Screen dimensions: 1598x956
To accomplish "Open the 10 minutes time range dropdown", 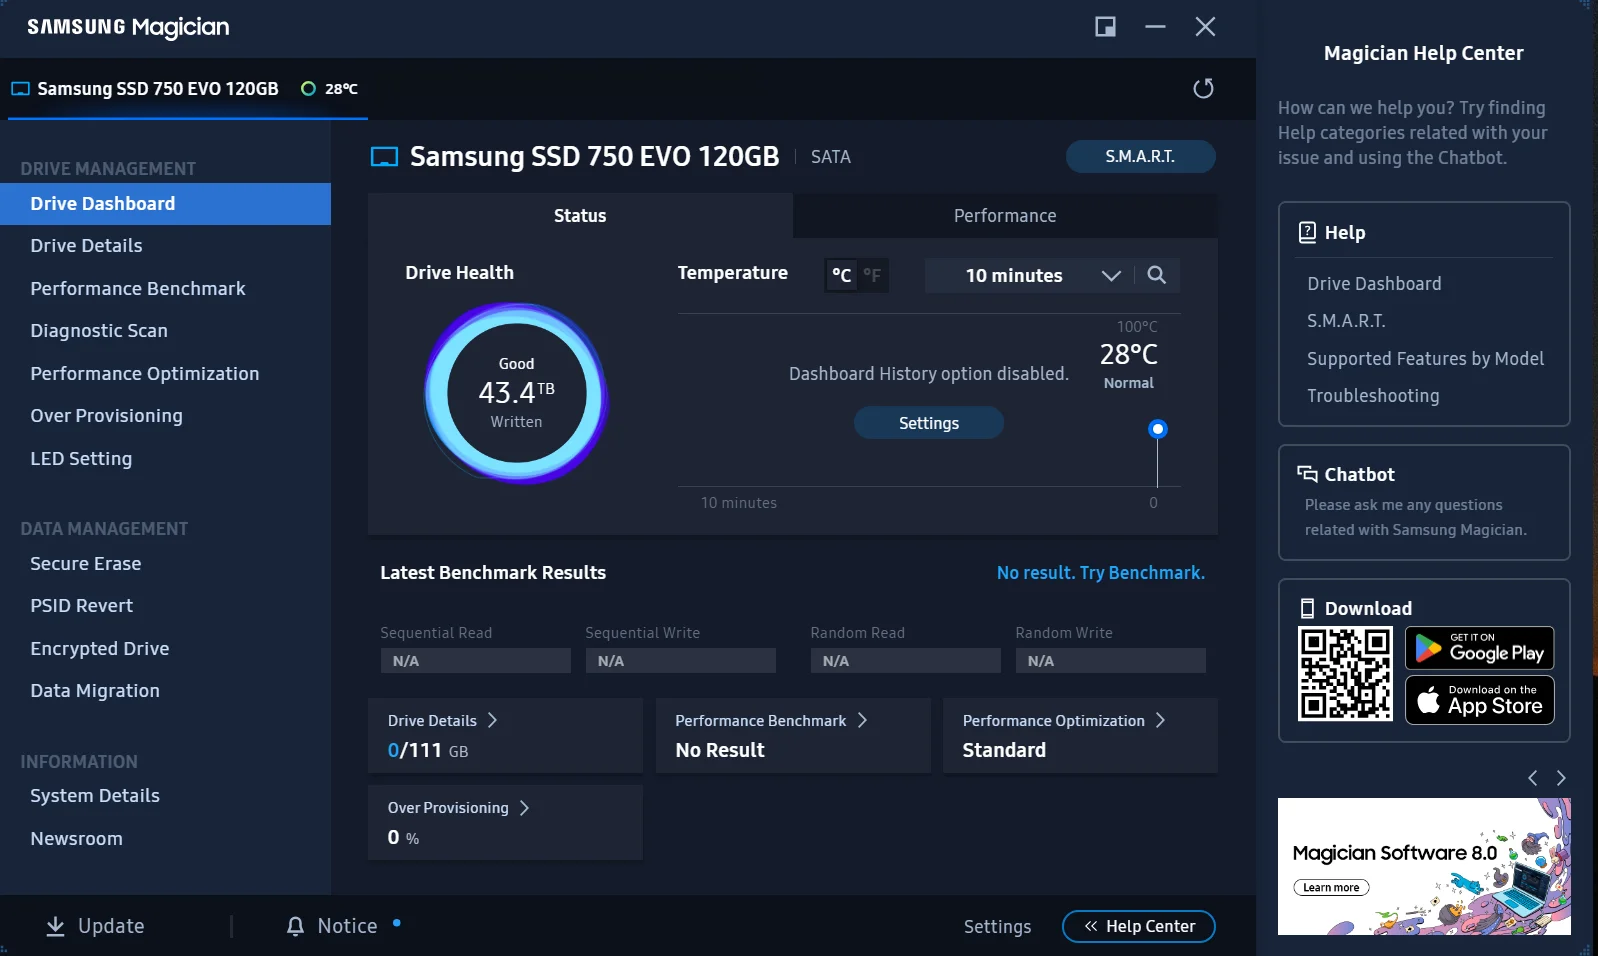I will 1030,275.
